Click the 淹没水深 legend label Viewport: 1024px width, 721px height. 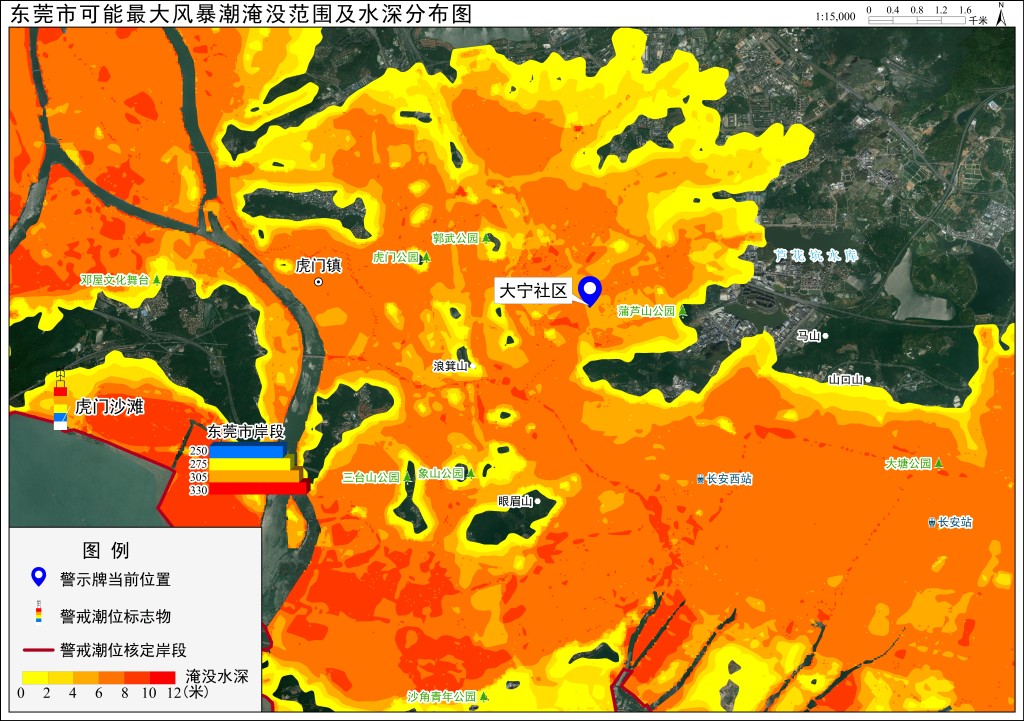[217, 677]
